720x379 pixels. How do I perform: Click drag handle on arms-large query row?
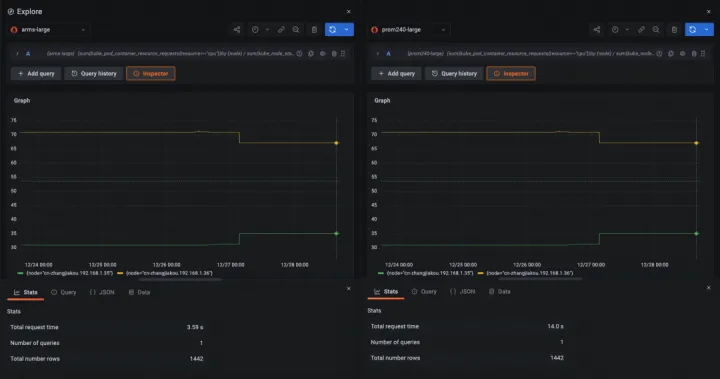pyautogui.click(x=343, y=54)
